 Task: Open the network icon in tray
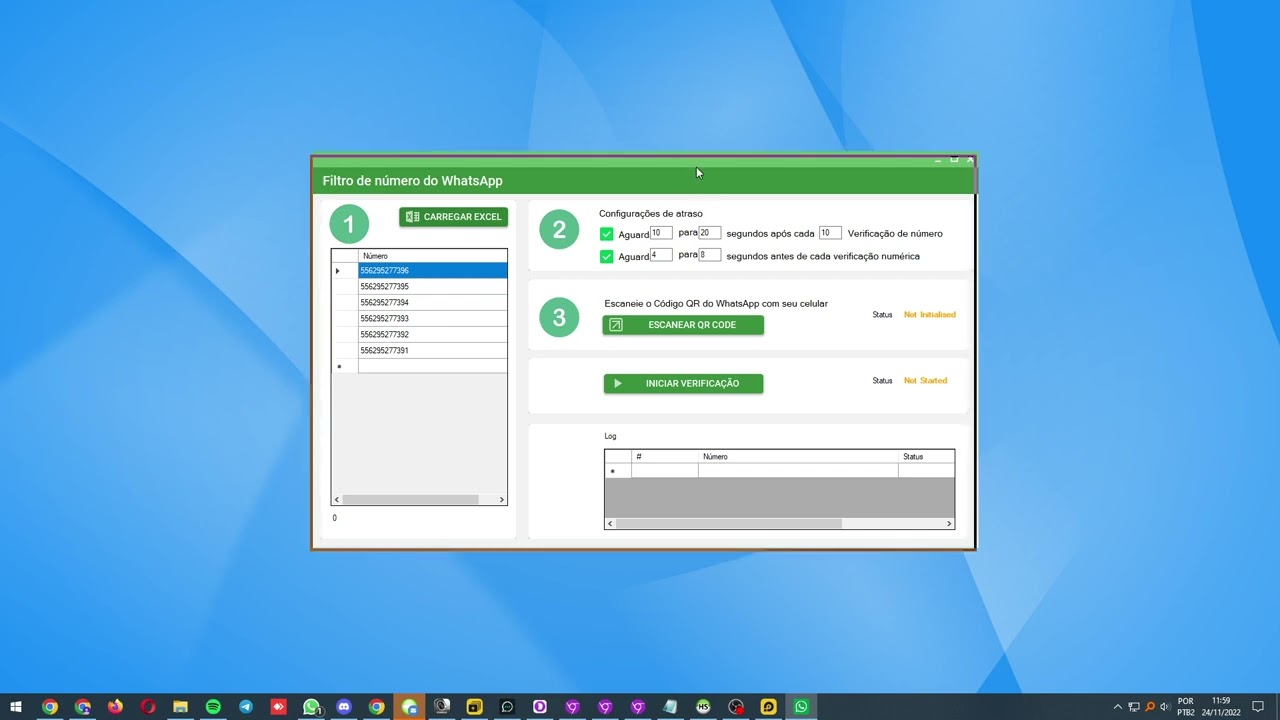(1134, 707)
